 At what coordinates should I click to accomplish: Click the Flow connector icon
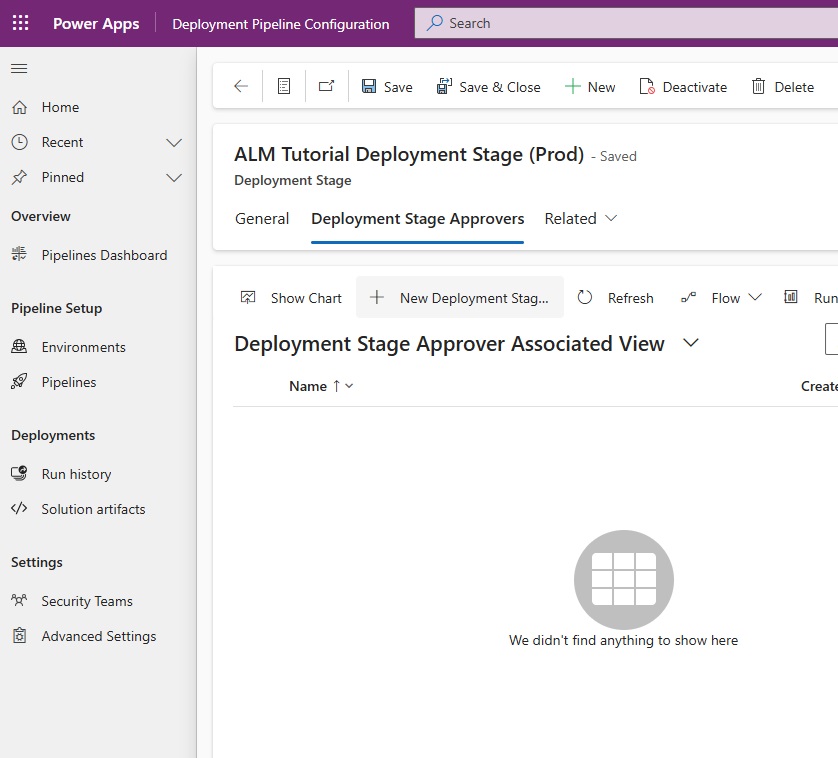(x=688, y=297)
